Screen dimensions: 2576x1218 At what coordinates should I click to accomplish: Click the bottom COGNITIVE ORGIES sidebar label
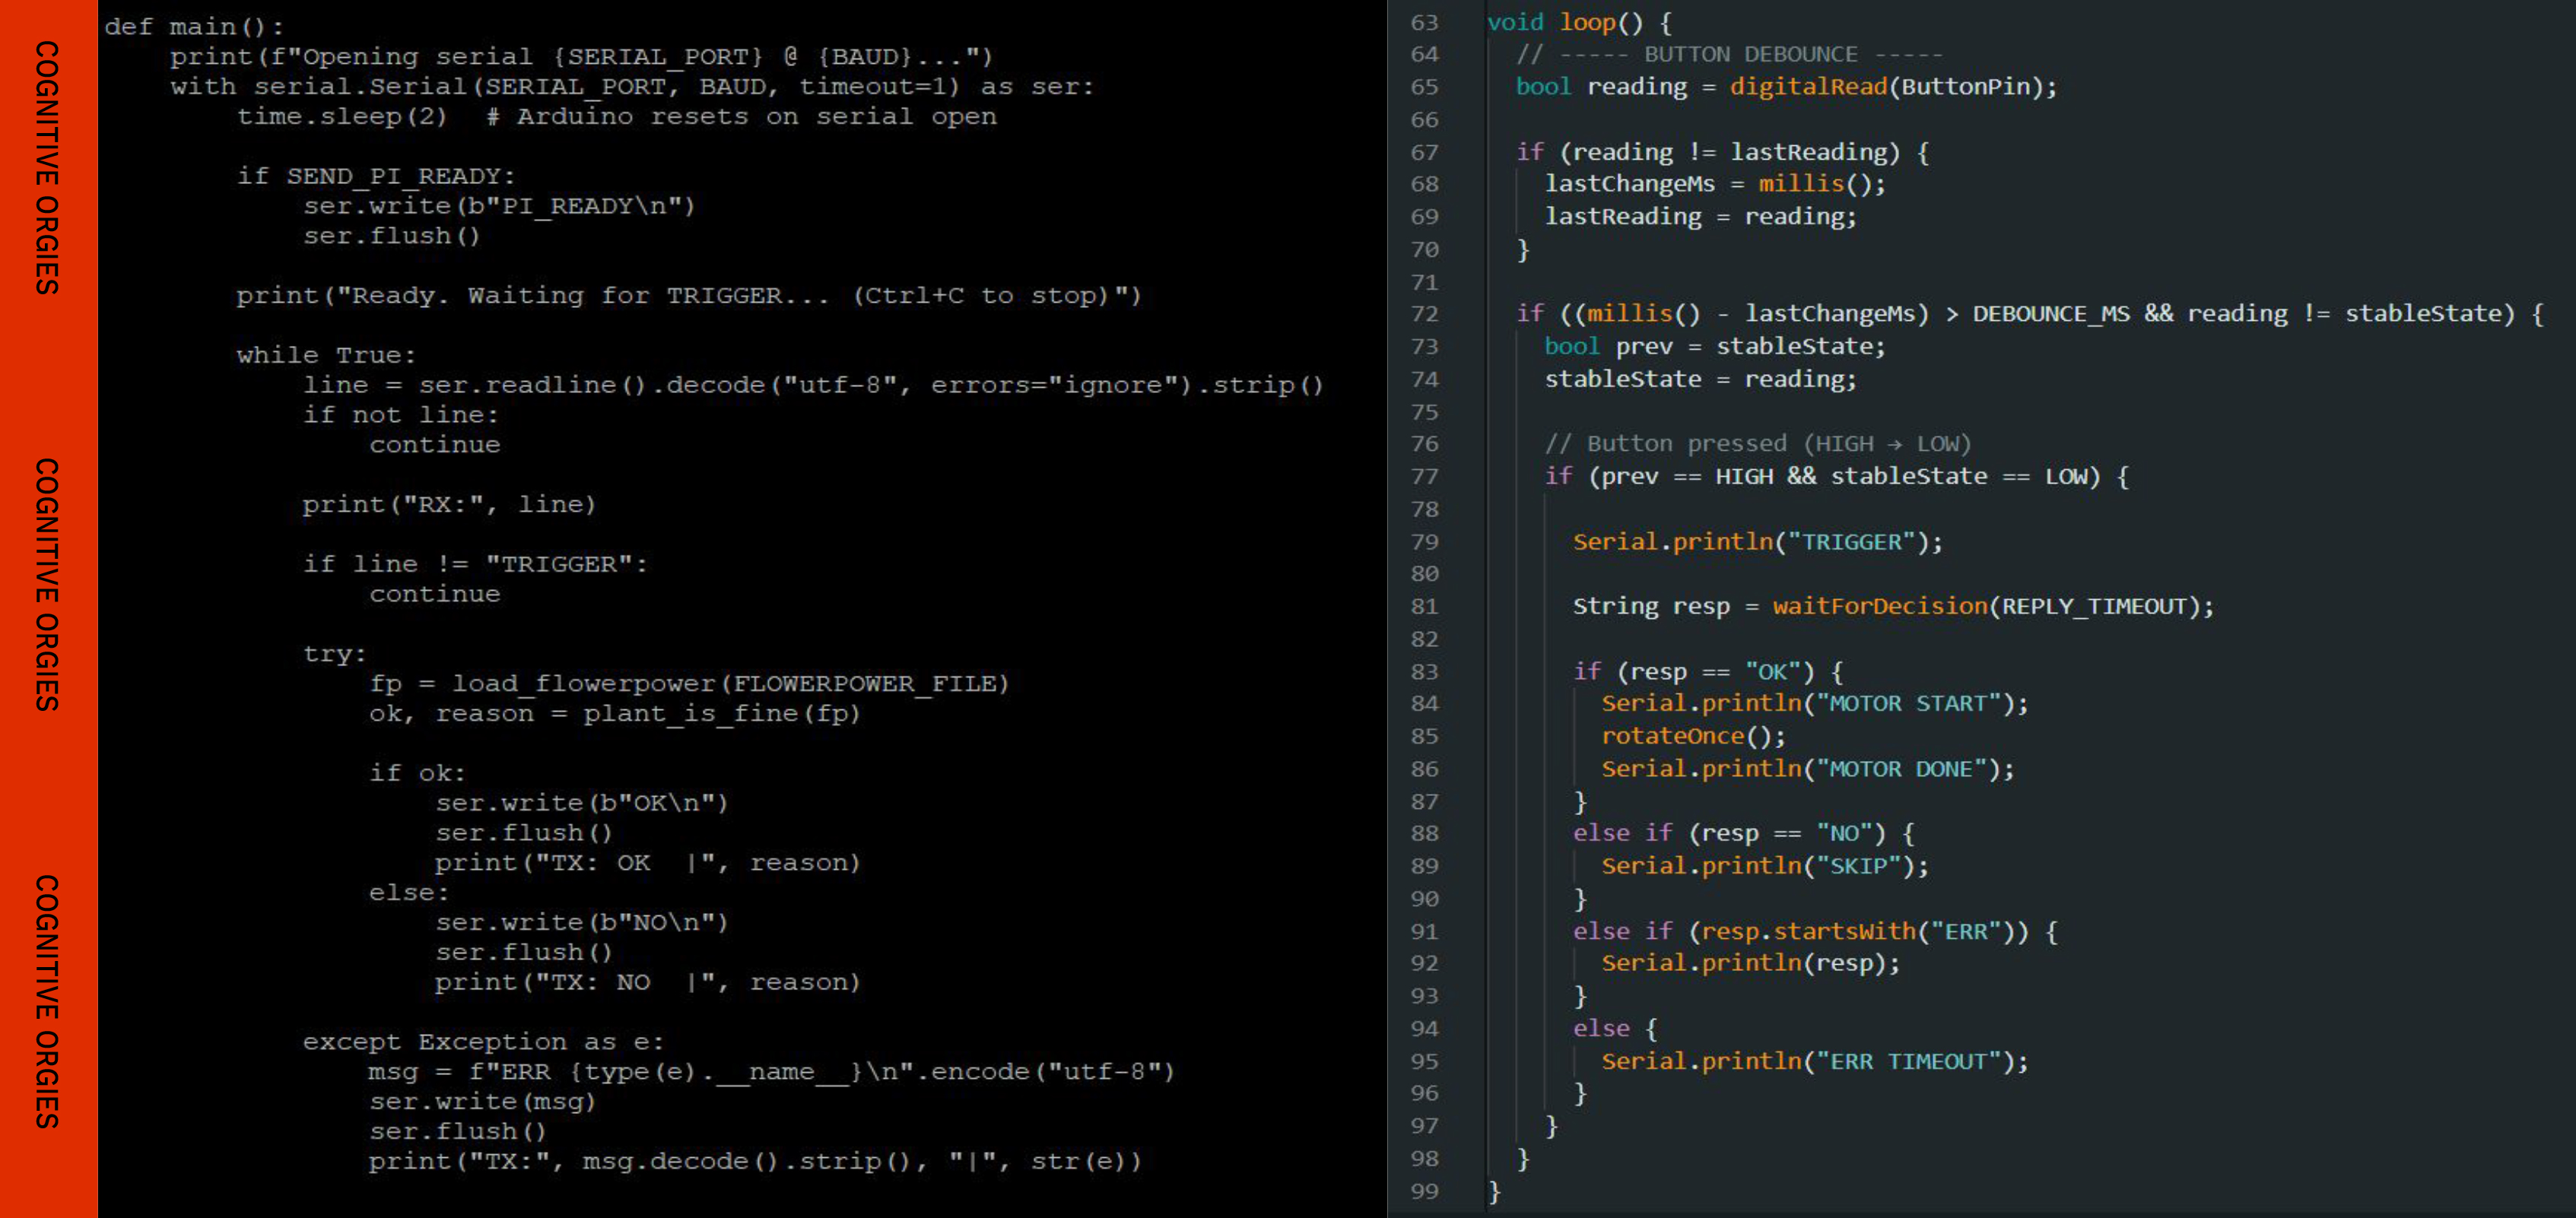pos(47,1001)
